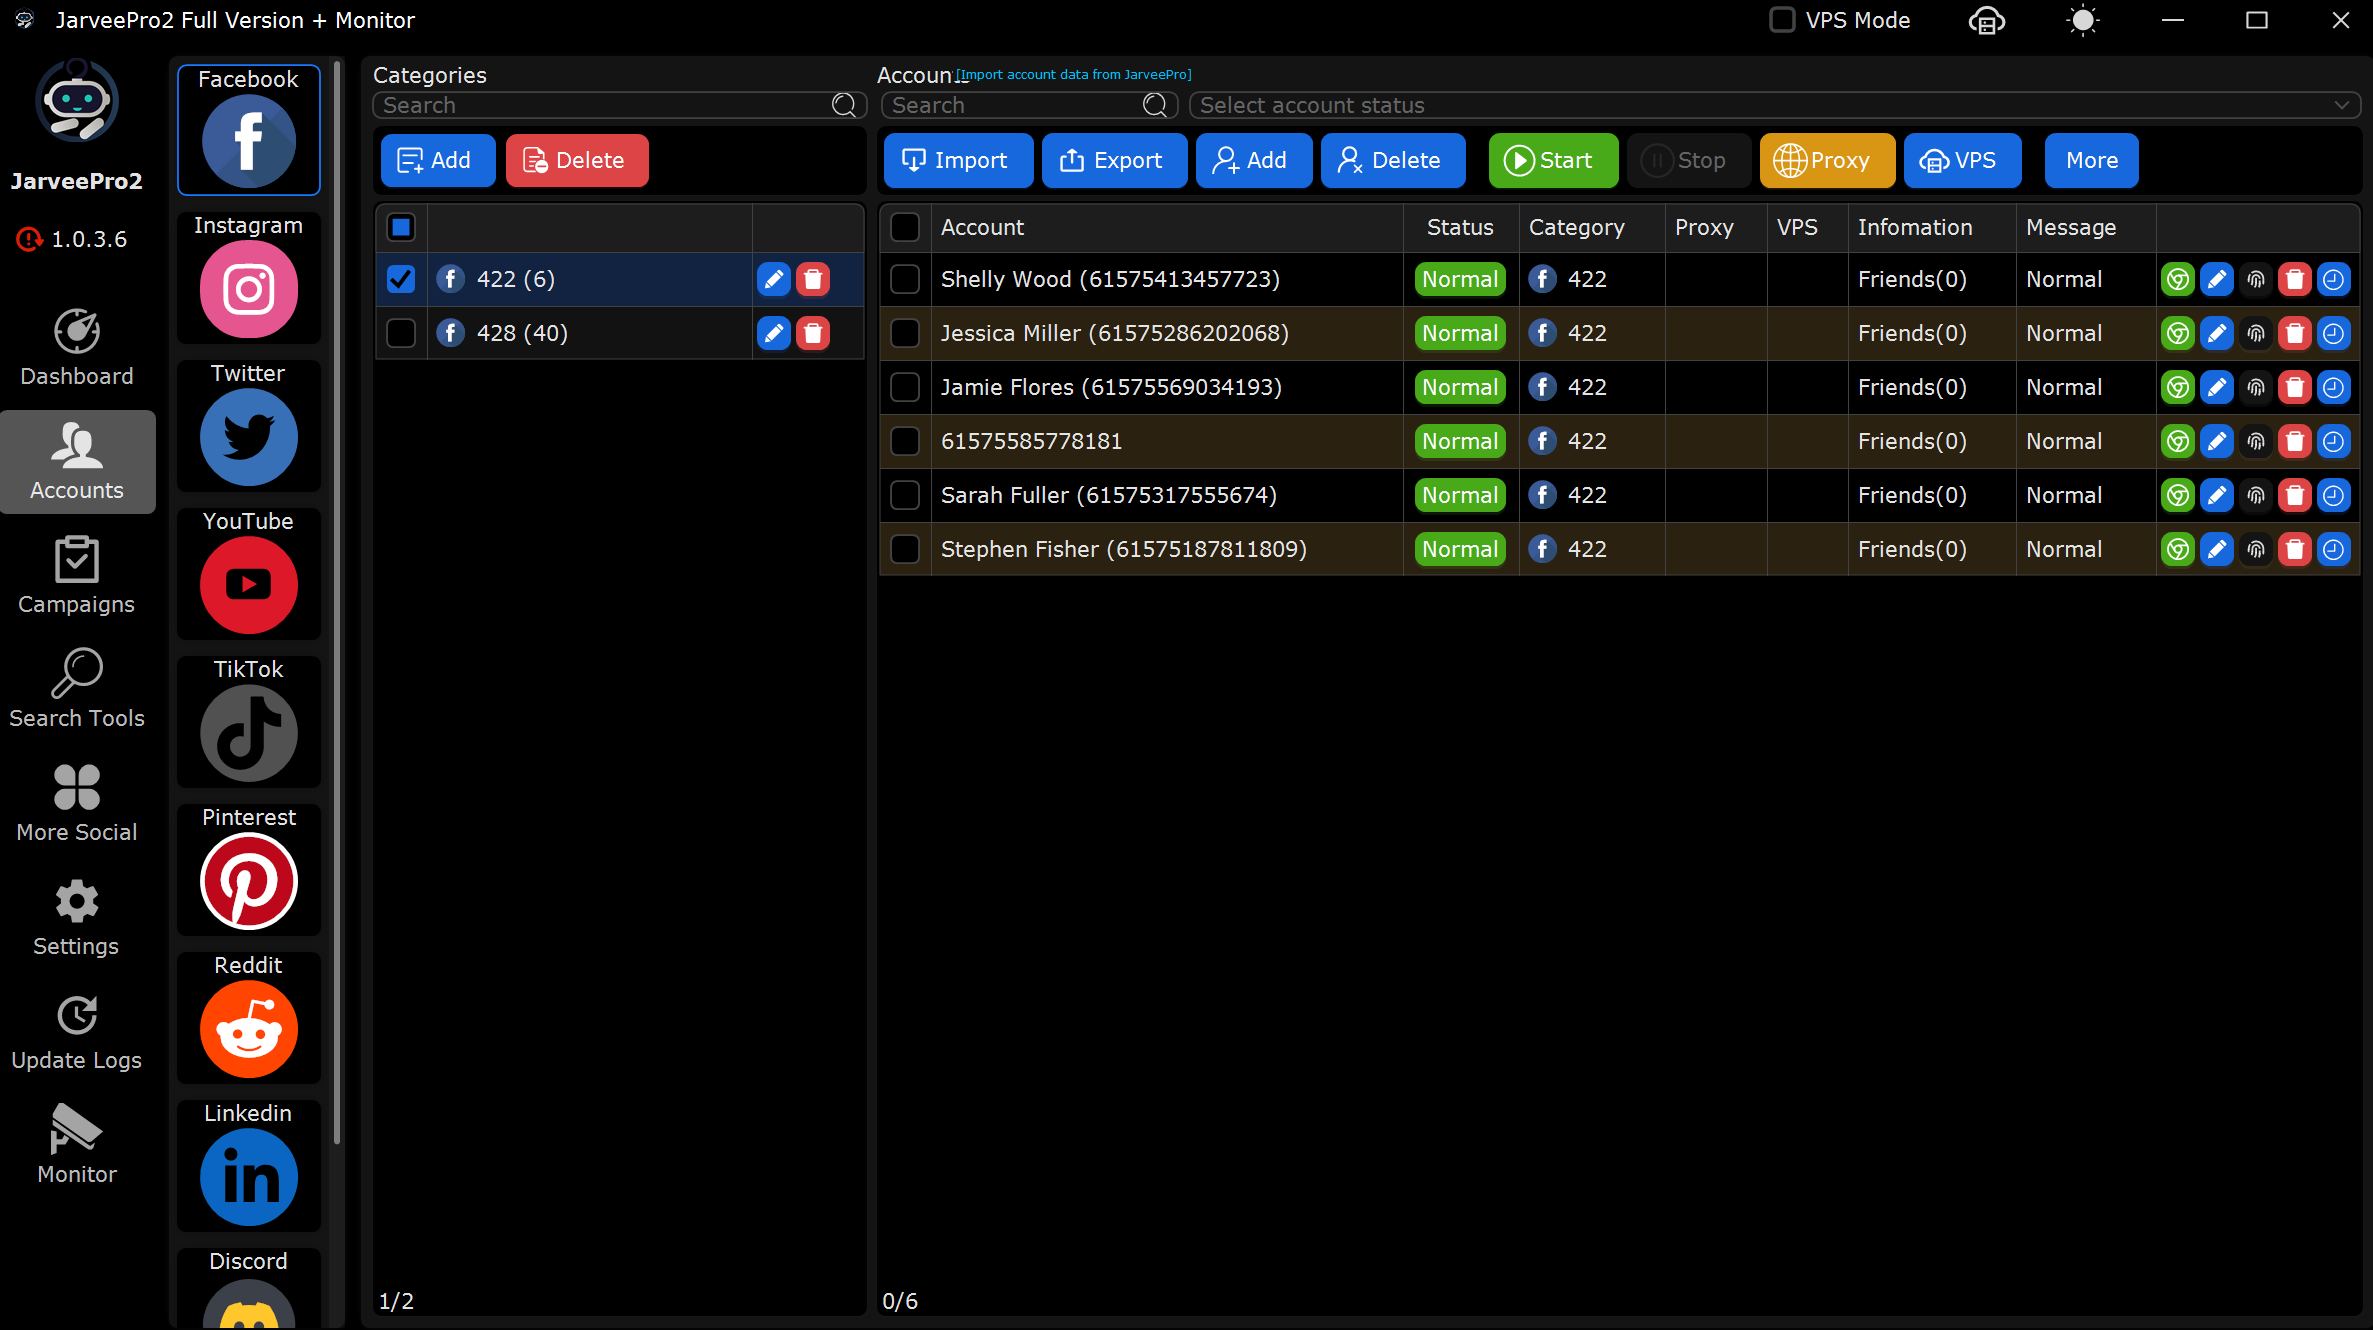Click the accounts Add button
The height and width of the screenshot is (1330, 2373).
[x=1254, y=160]
